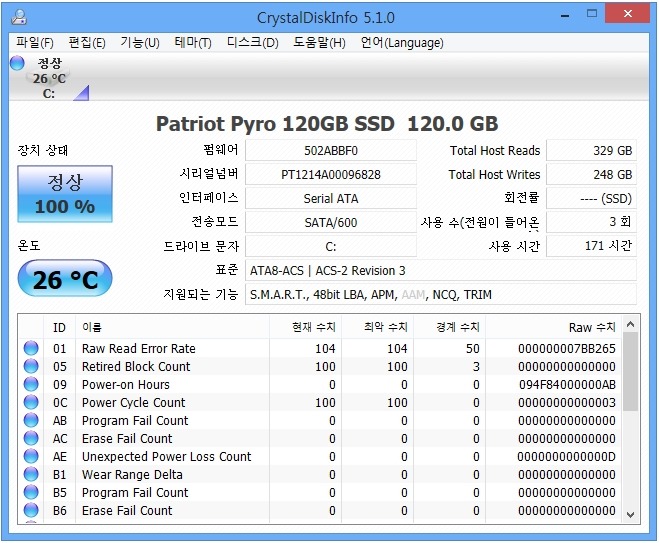Click raw value 094F84000000AB
The height and width of the screenshot is (543, 659).
[x=567, y=385]
